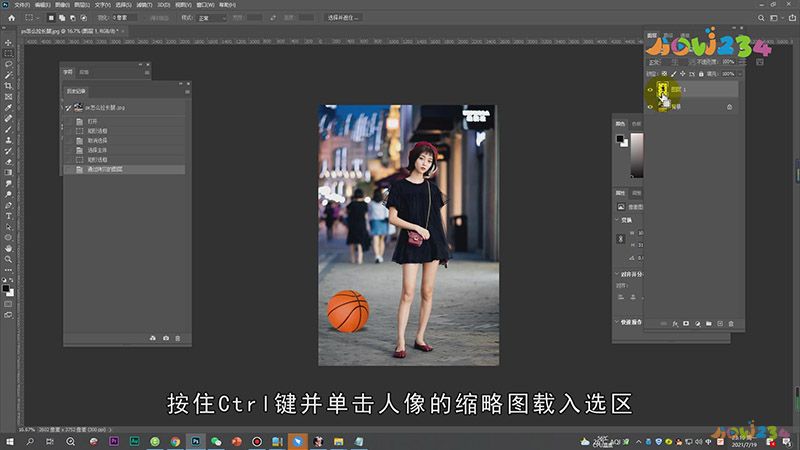
Task: Click Add to selection mode icon
Action: coord(62,18)
